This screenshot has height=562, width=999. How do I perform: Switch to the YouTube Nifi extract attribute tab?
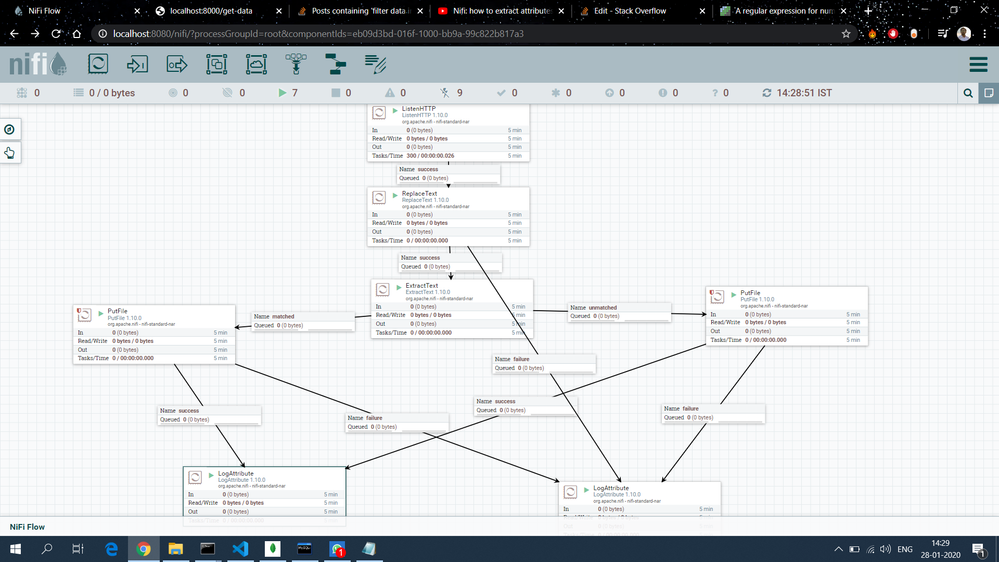pos(500,11)
